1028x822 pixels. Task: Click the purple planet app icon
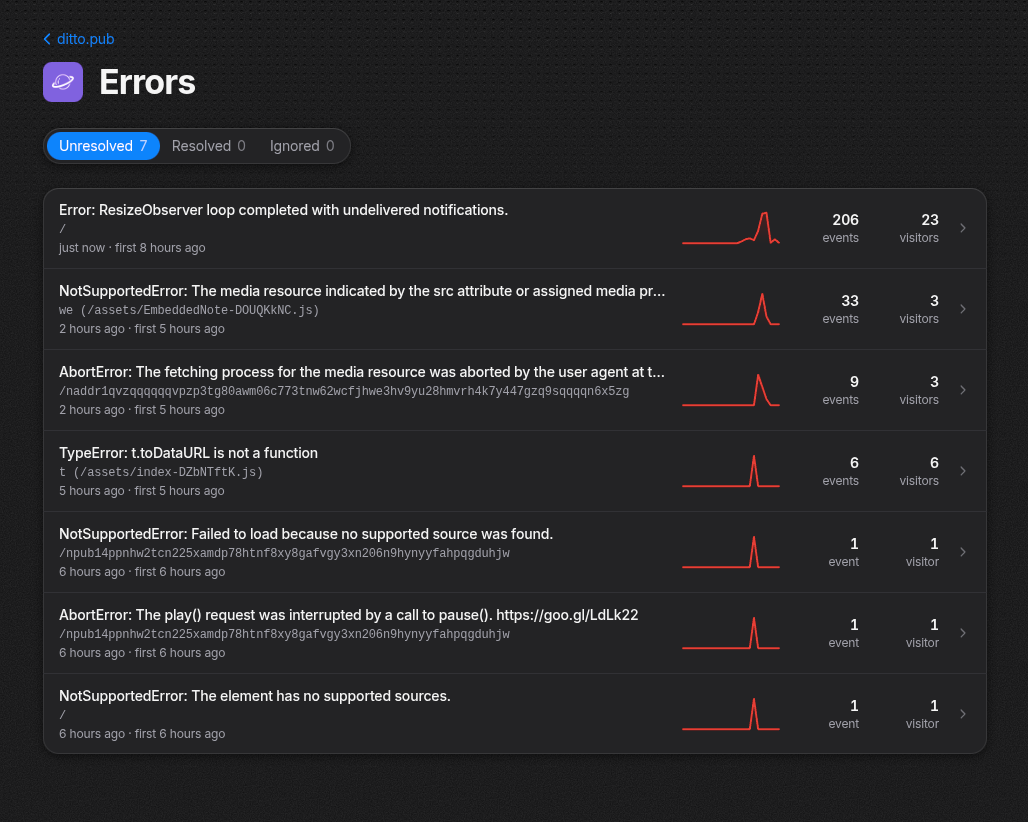point(63,82)
